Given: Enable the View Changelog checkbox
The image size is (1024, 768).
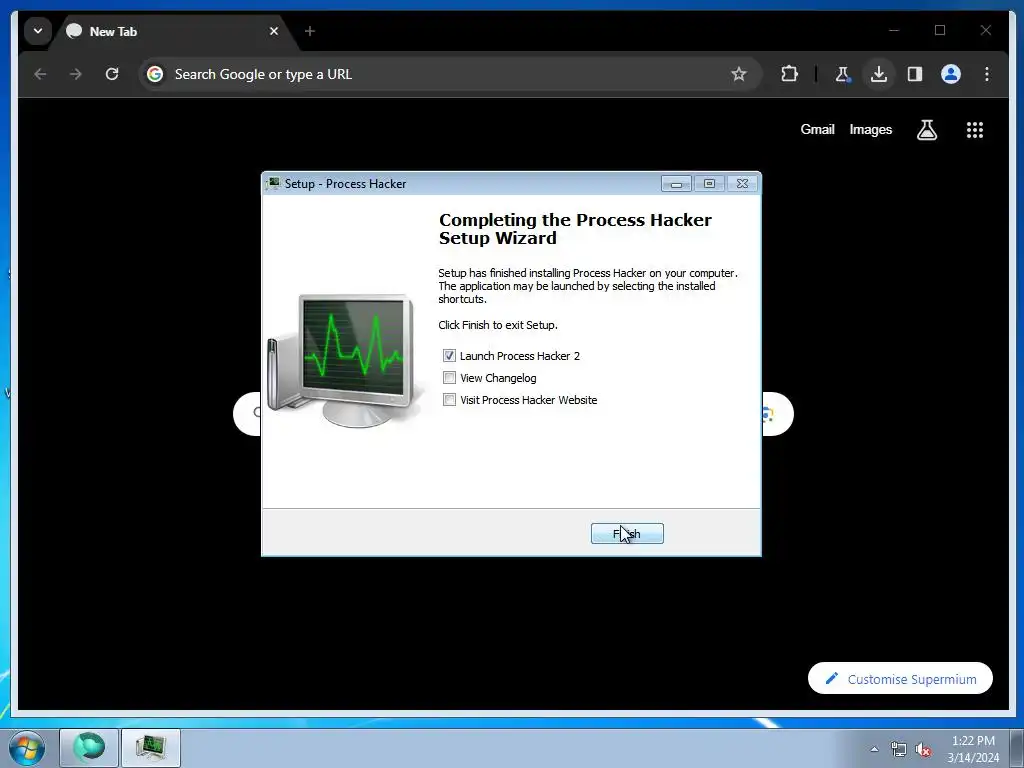Looking at the screenshot, I should 449,377.
